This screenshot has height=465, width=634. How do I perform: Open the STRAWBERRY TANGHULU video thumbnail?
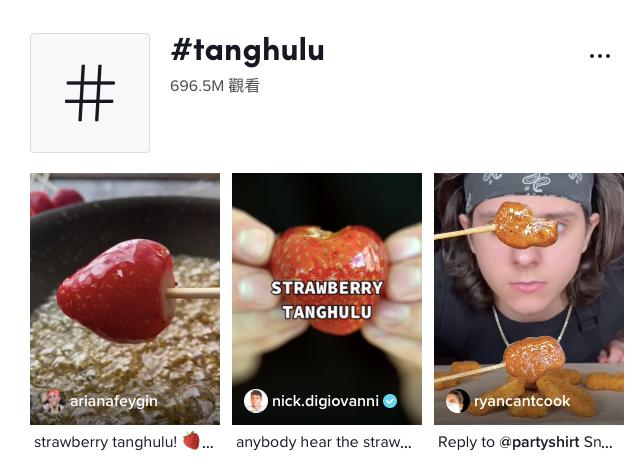click(x=327, y=299)
